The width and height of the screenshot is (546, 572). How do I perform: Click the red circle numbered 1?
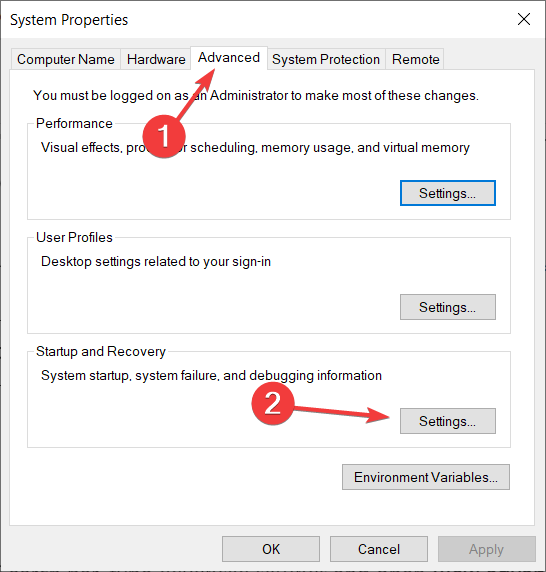[164, 136]
